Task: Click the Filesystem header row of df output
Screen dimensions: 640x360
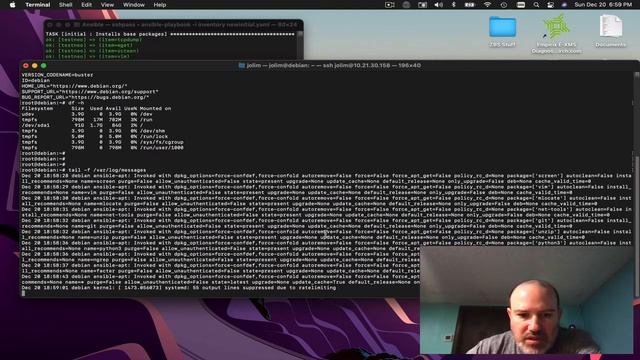Action: 96,109
